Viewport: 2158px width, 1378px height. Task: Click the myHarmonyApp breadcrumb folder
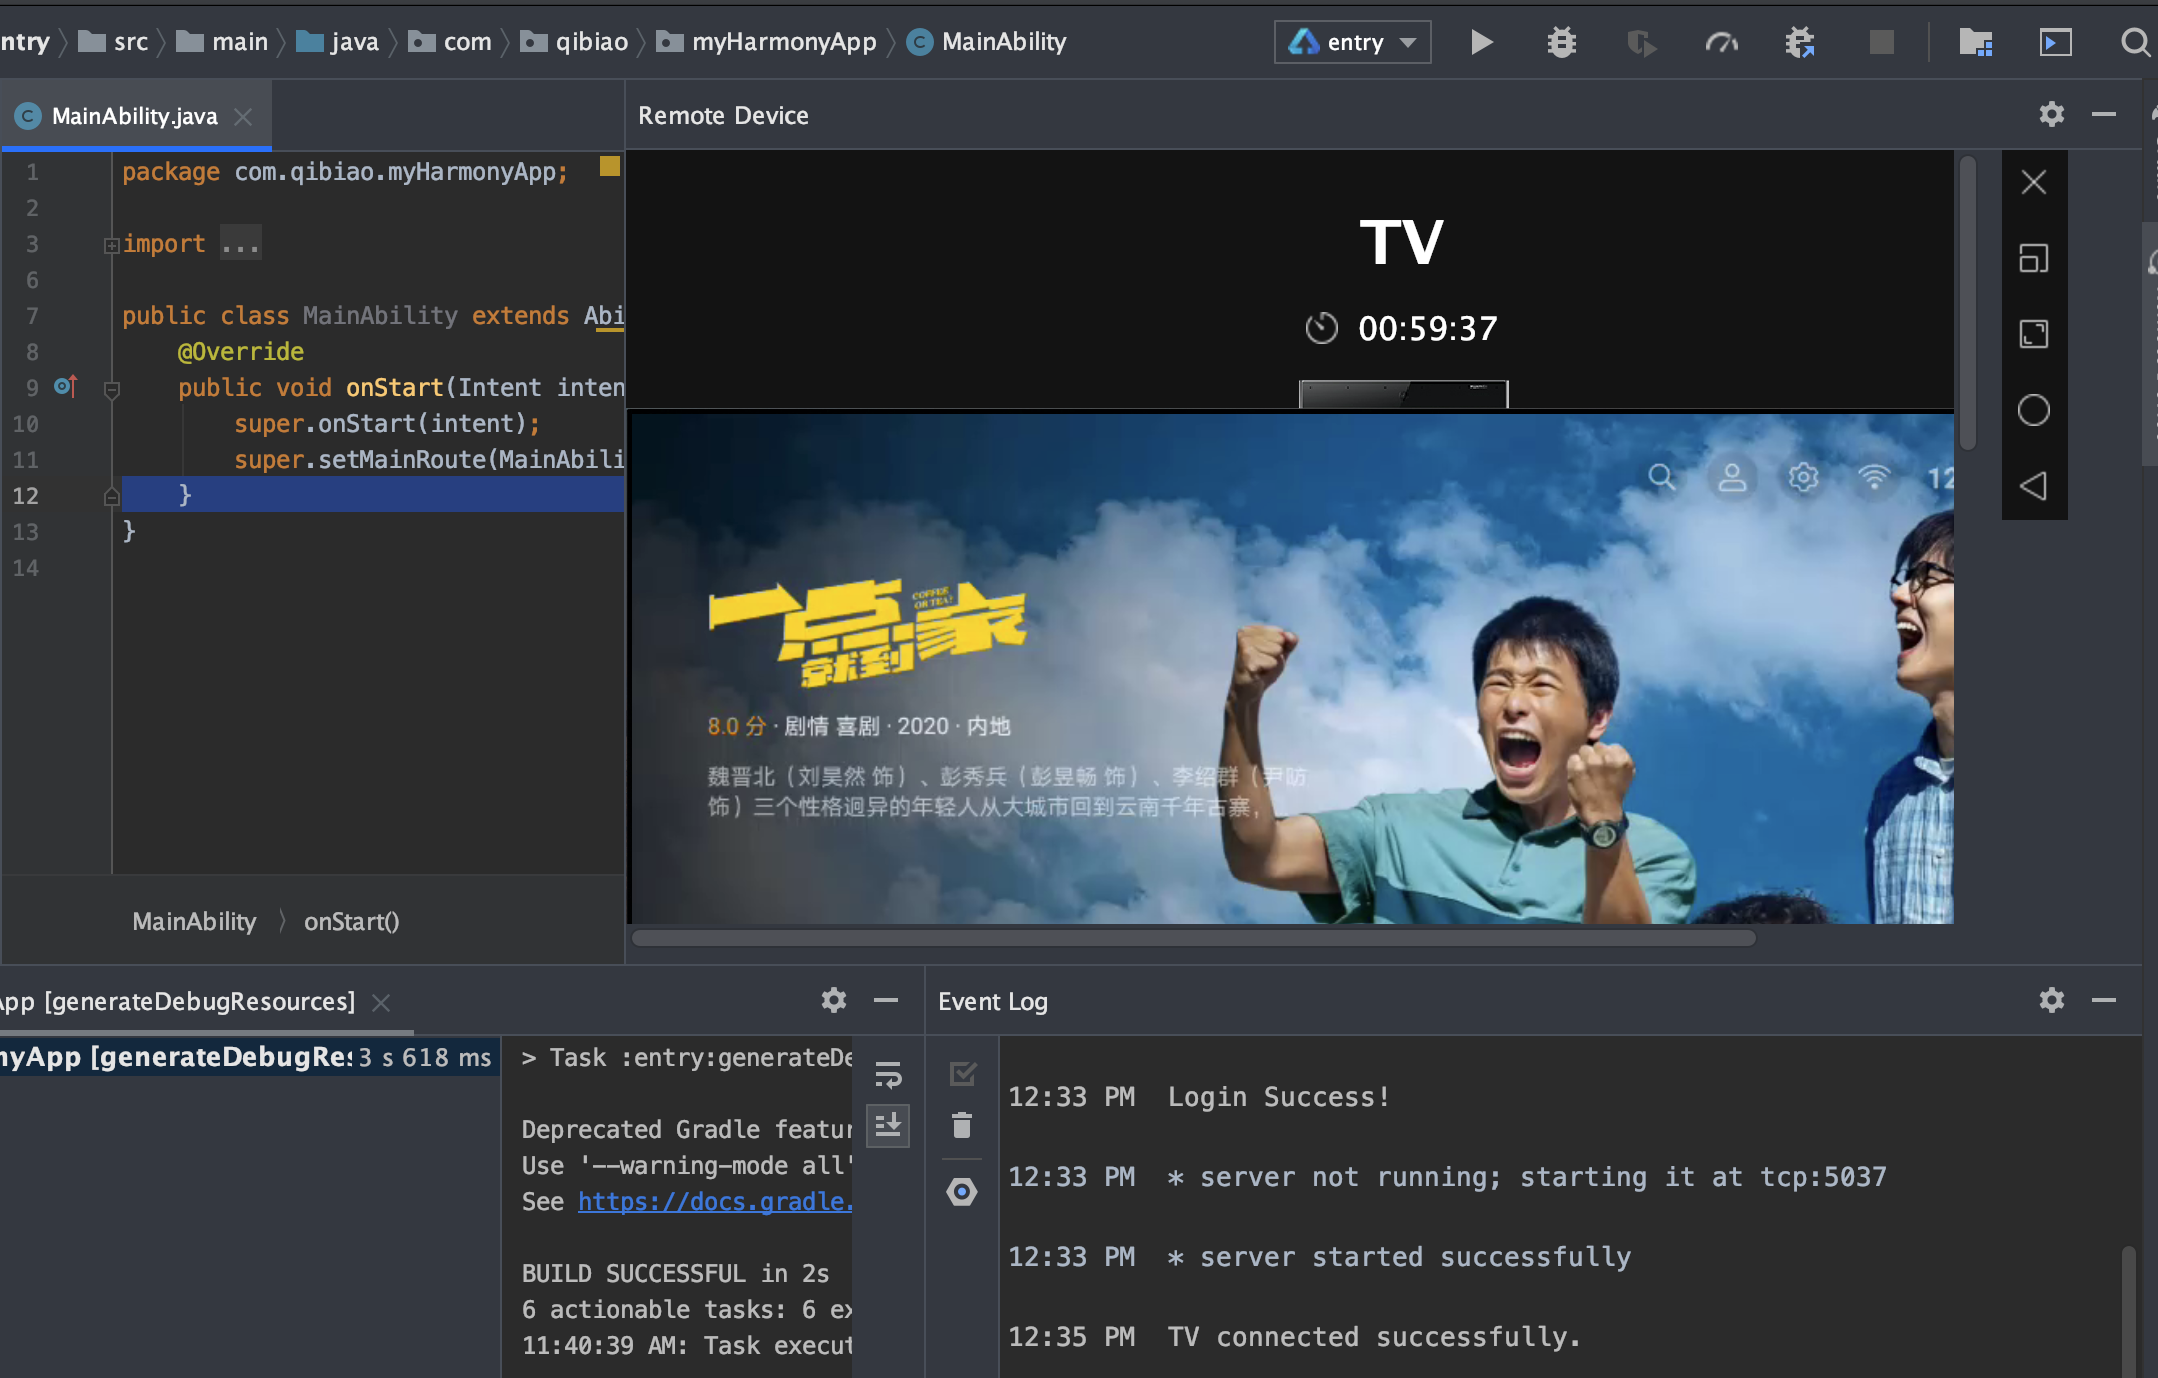767,42
